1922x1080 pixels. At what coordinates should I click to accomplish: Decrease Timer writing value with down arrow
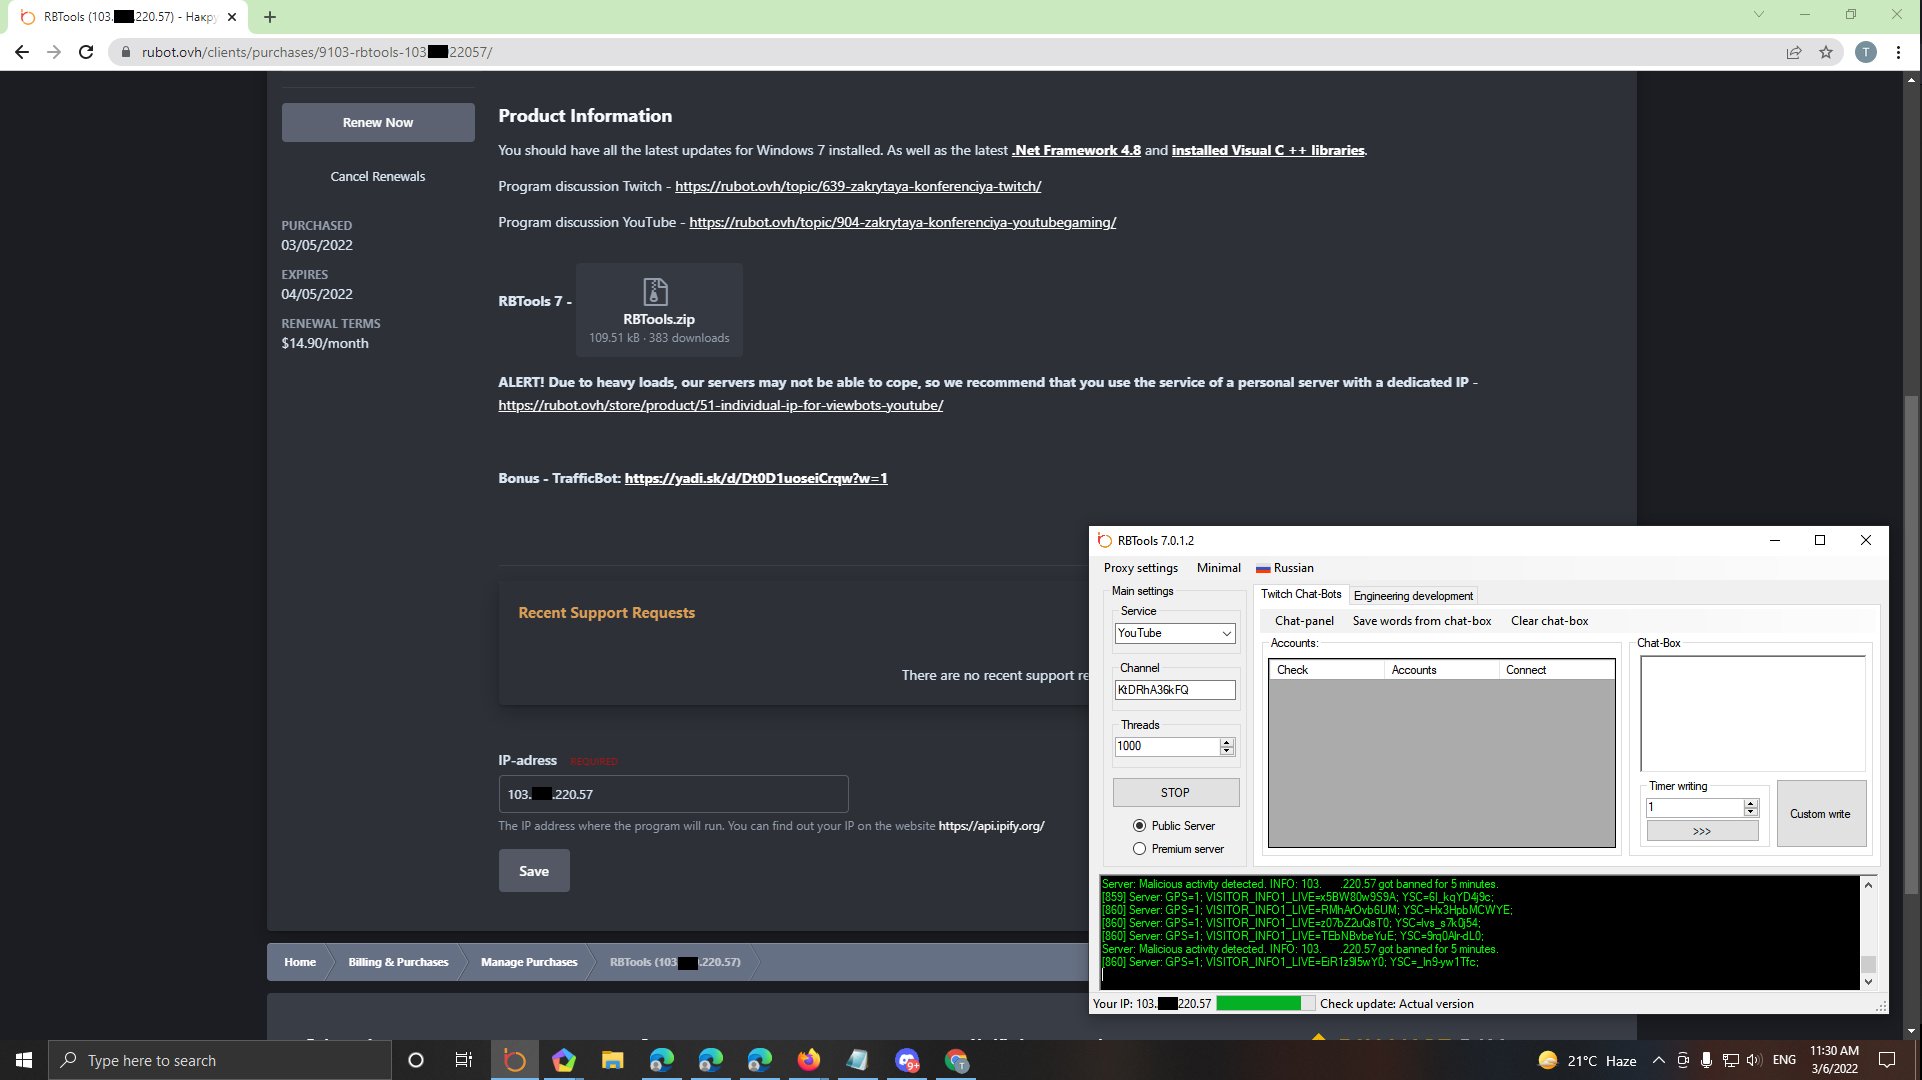(1750, 812)
